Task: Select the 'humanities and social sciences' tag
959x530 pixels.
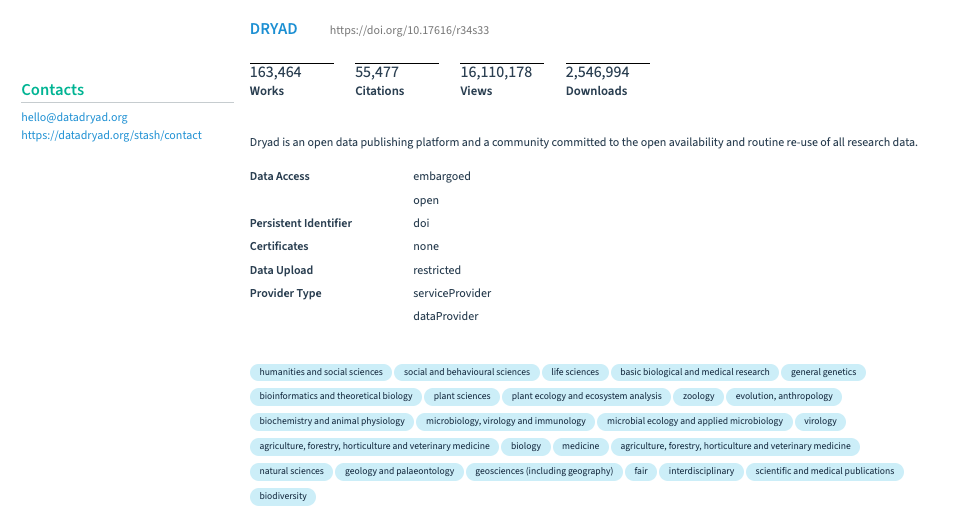Action: pyautogui.click(x=320, y=372)
